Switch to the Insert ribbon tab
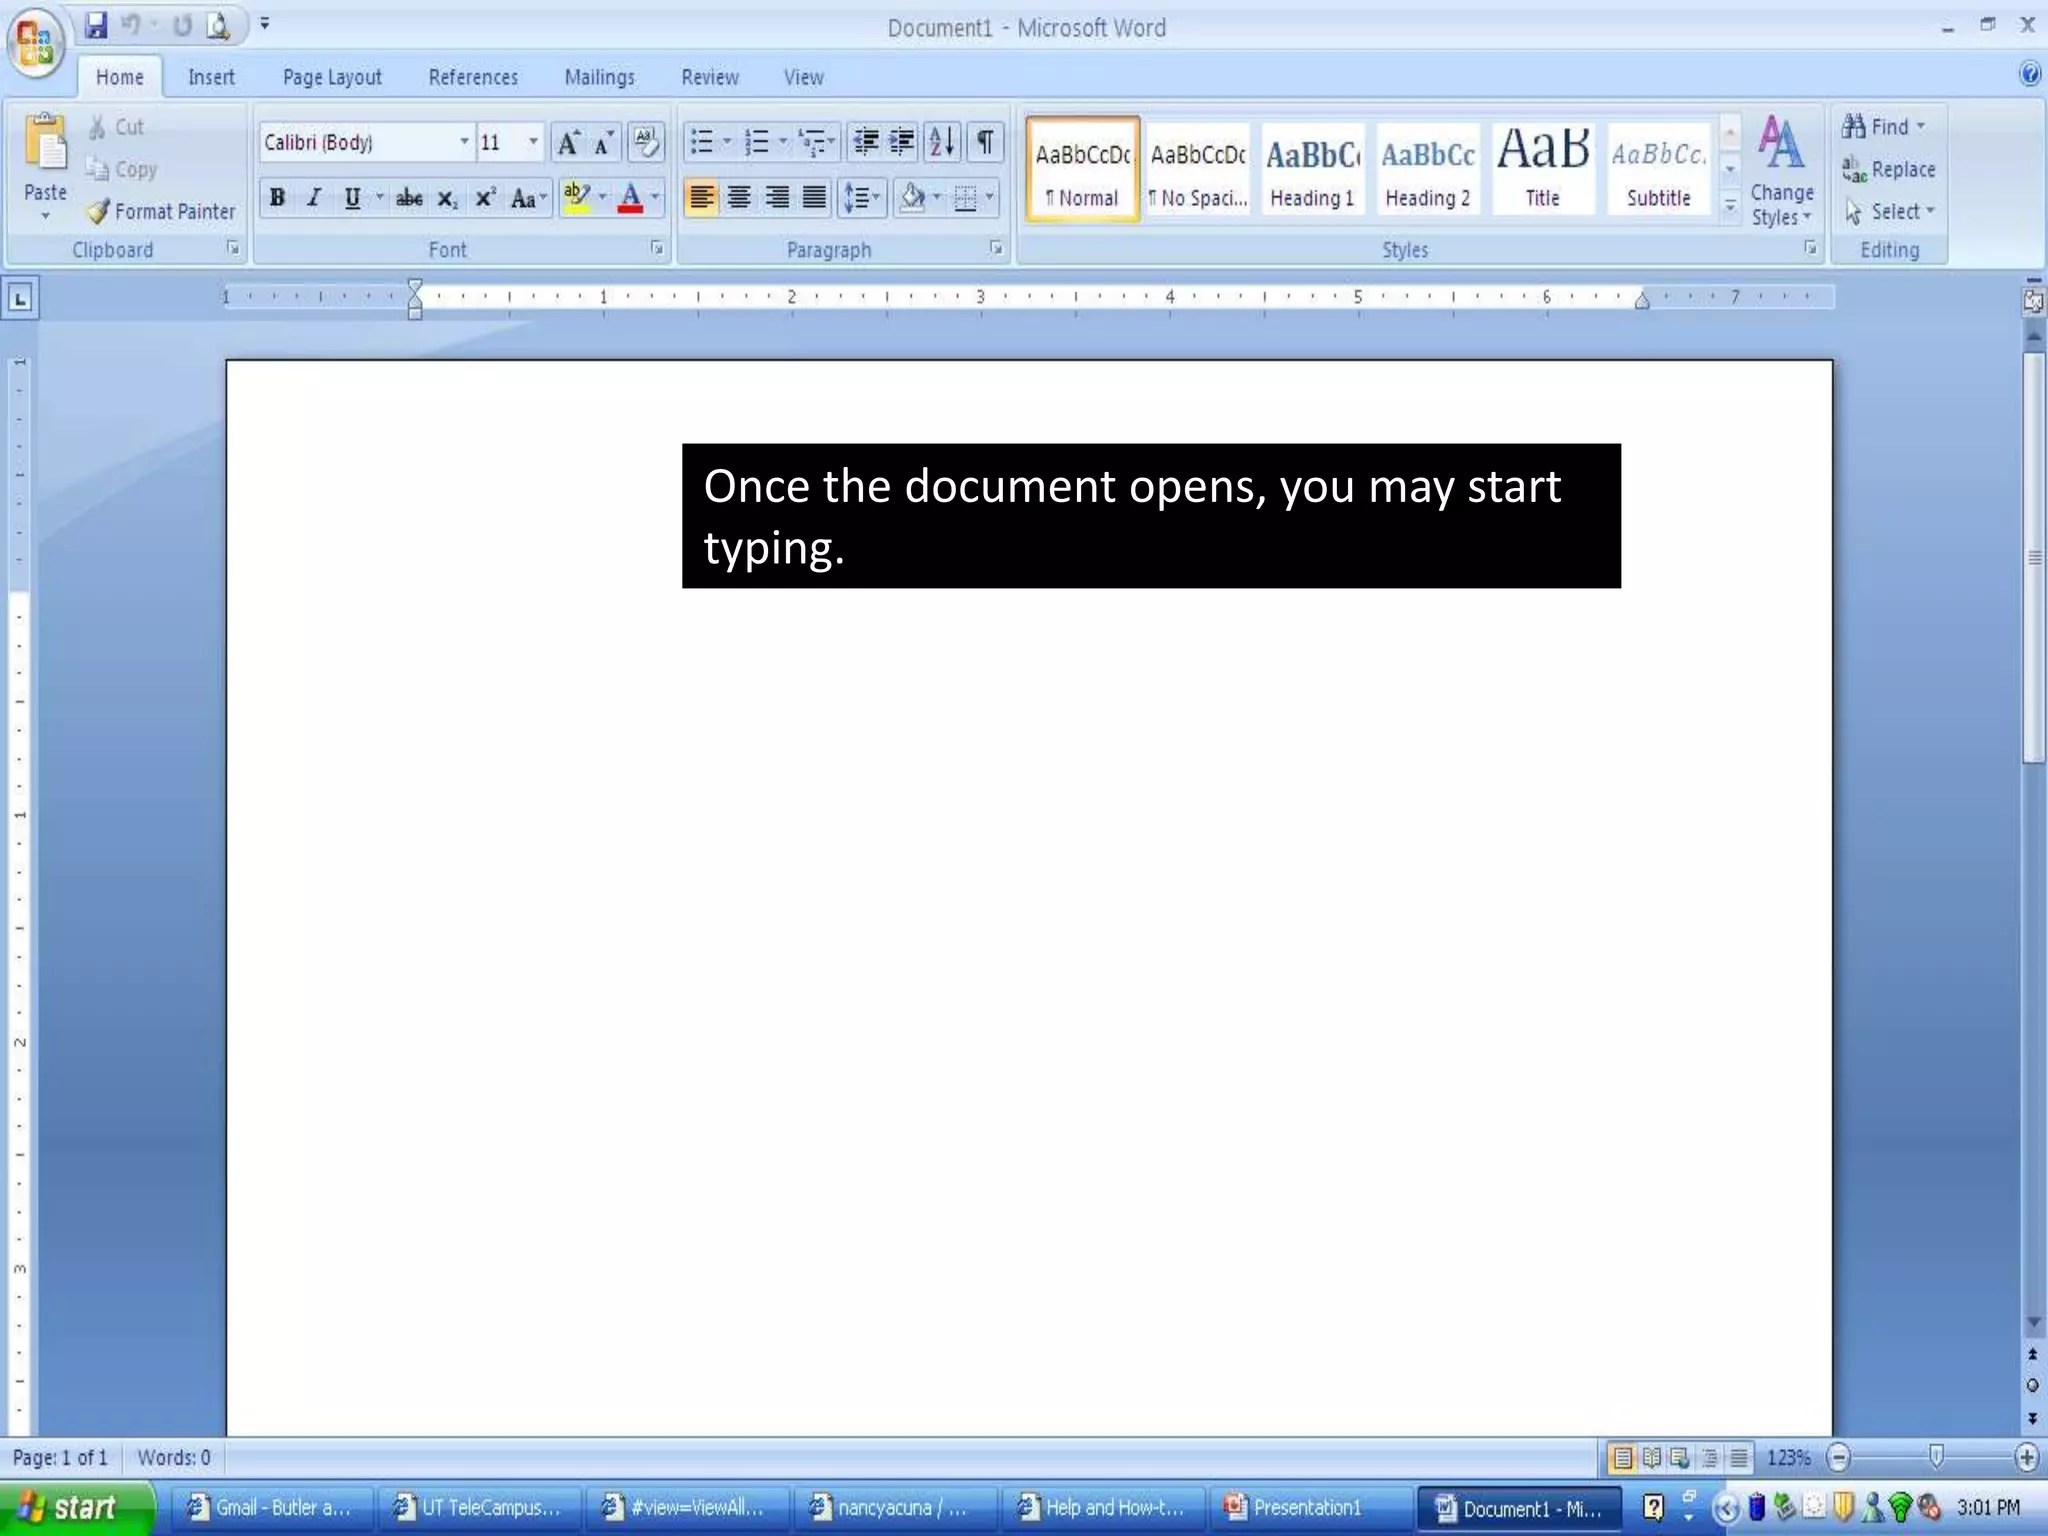 (211, 77)
